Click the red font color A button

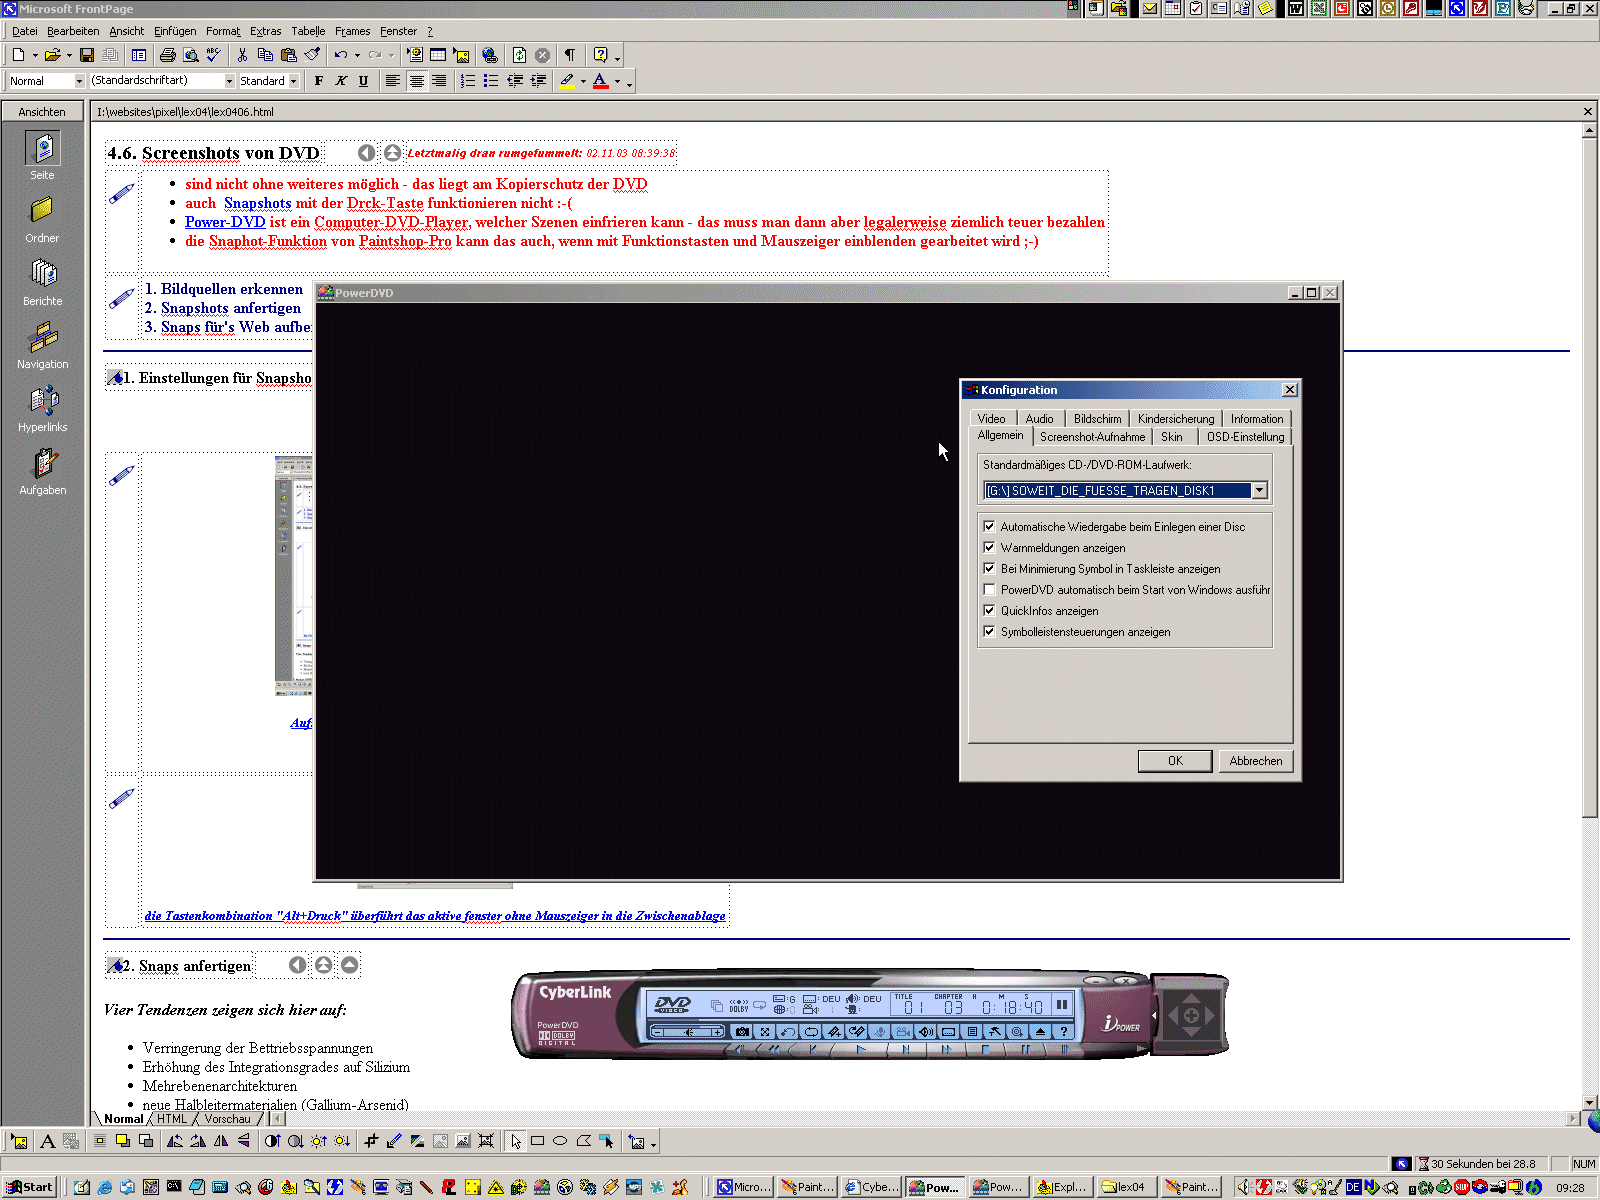[x=601, y=81]
